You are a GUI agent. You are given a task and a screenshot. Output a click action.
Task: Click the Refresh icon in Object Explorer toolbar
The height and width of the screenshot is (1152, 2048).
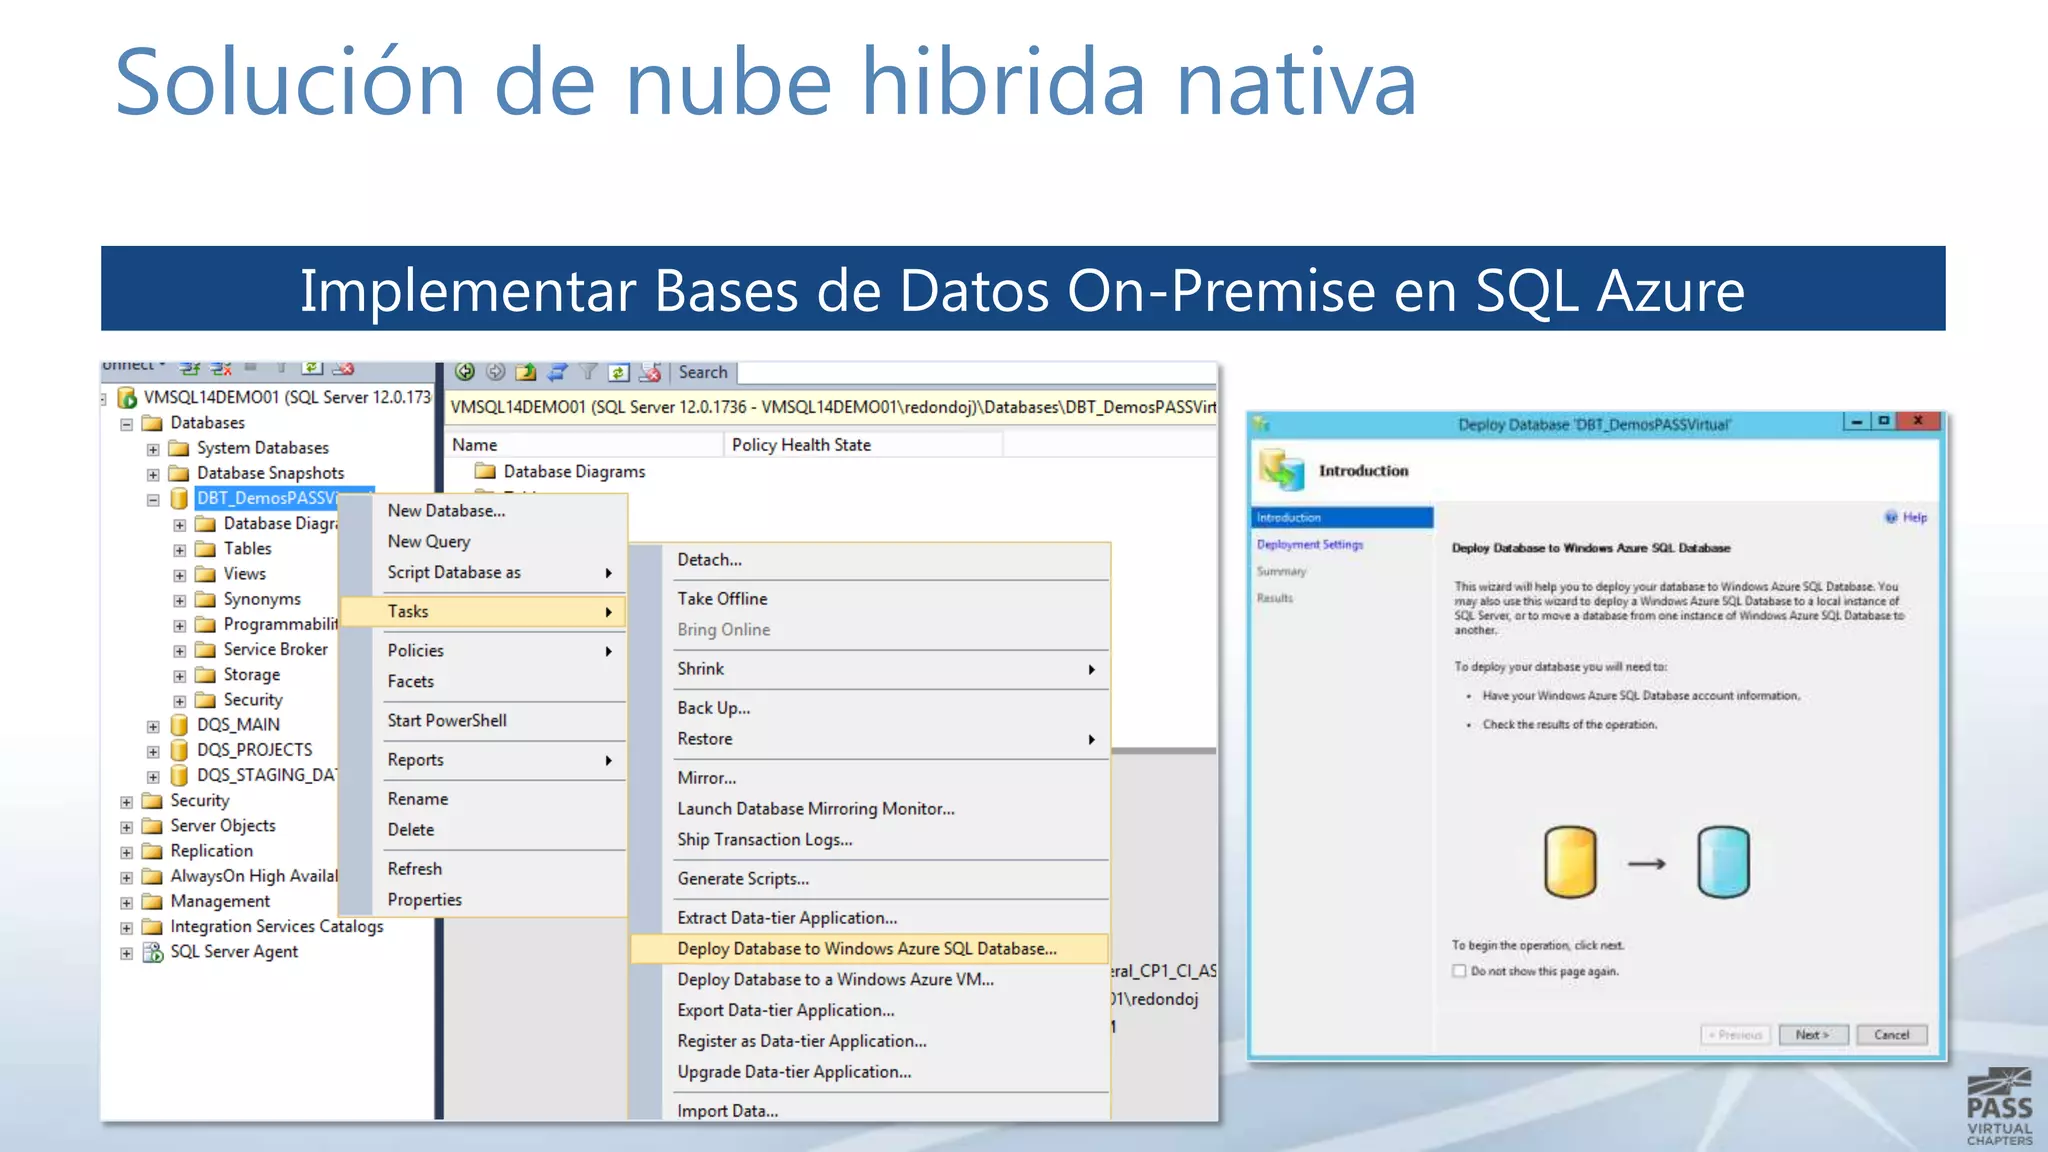[313, 368]
